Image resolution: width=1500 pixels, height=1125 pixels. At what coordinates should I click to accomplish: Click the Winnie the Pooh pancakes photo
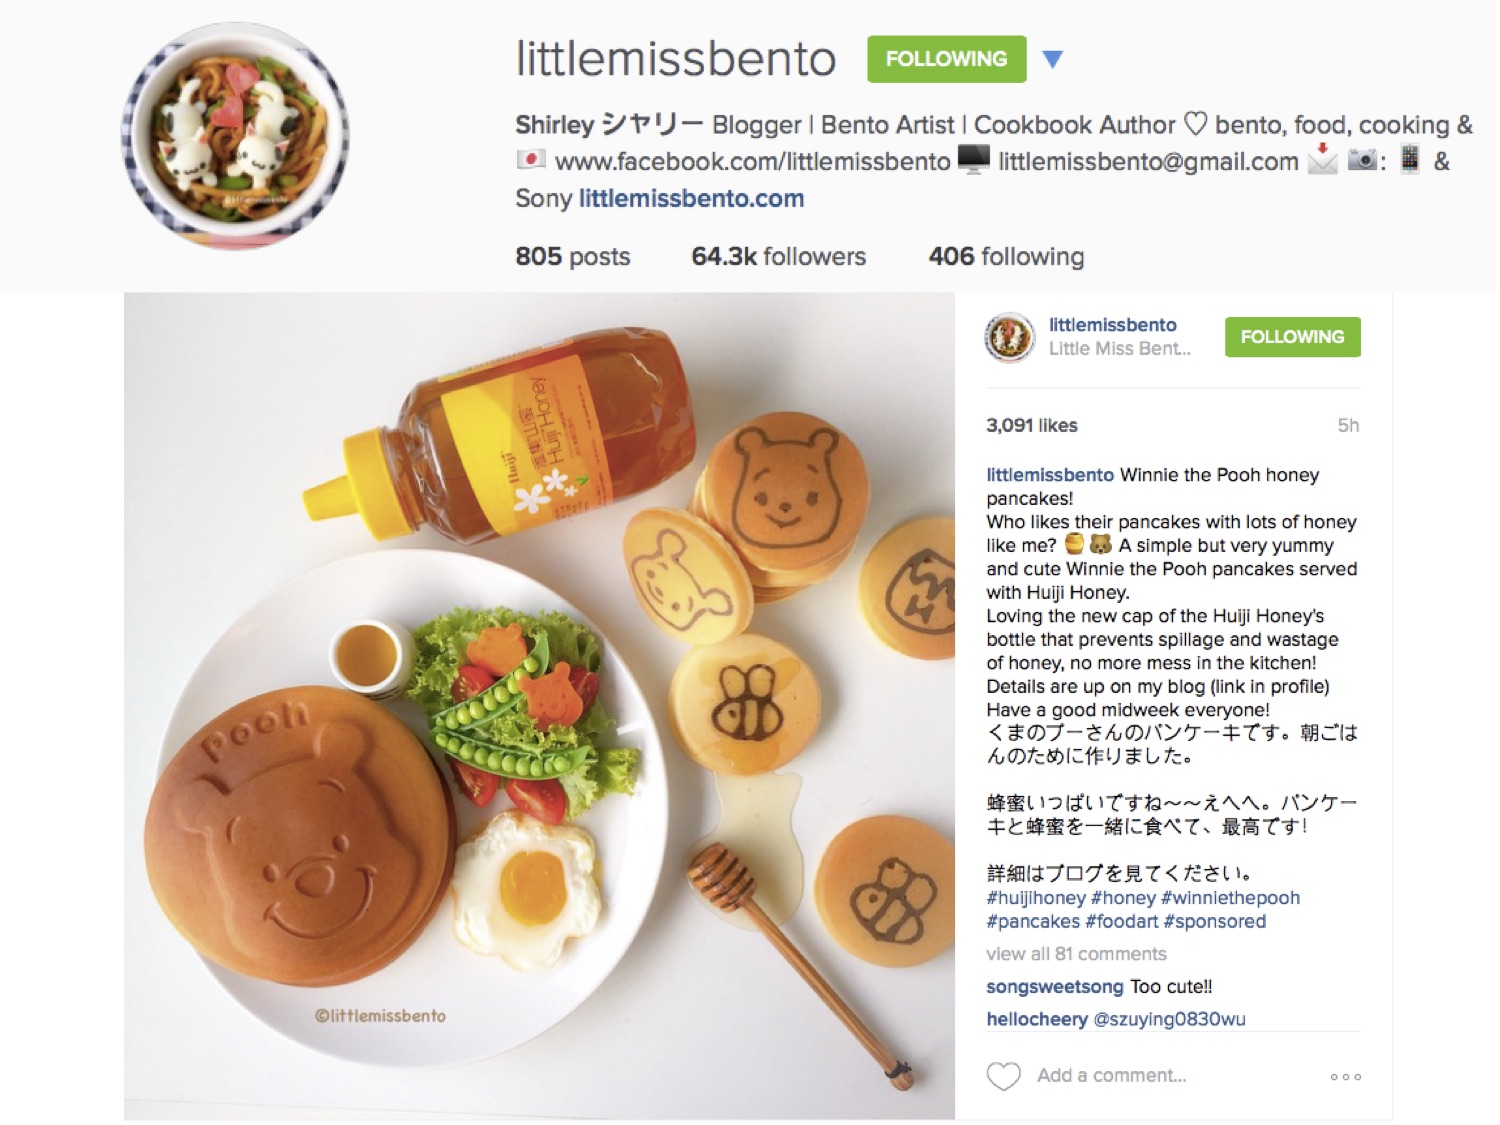(539, 706)
